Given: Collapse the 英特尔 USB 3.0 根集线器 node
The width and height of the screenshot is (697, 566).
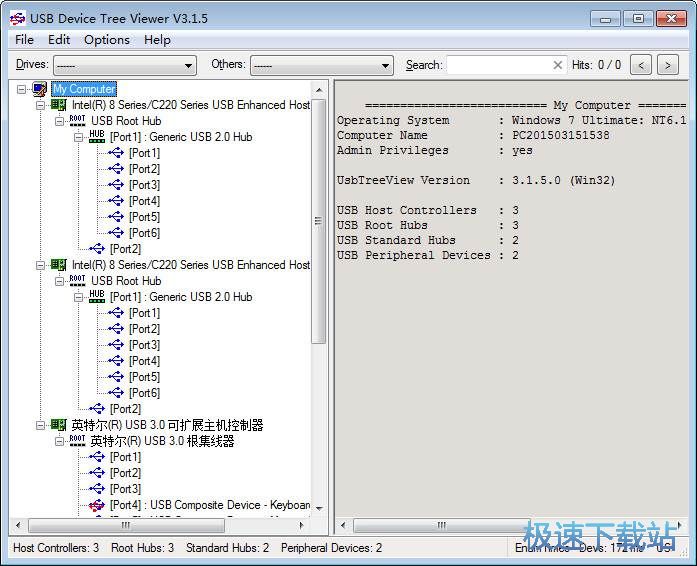Looking at the screenshot, I should 59,441.
